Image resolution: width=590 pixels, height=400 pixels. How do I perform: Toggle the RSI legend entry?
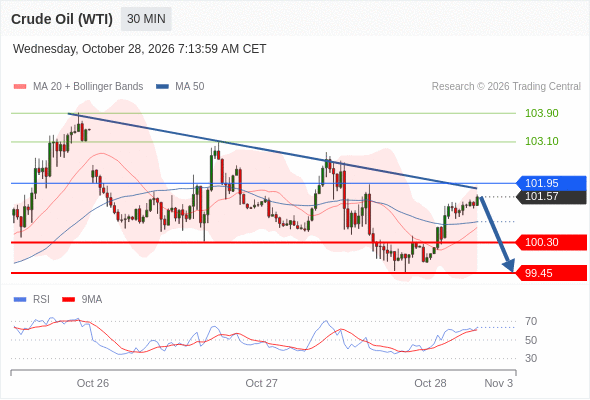(32, 300)
